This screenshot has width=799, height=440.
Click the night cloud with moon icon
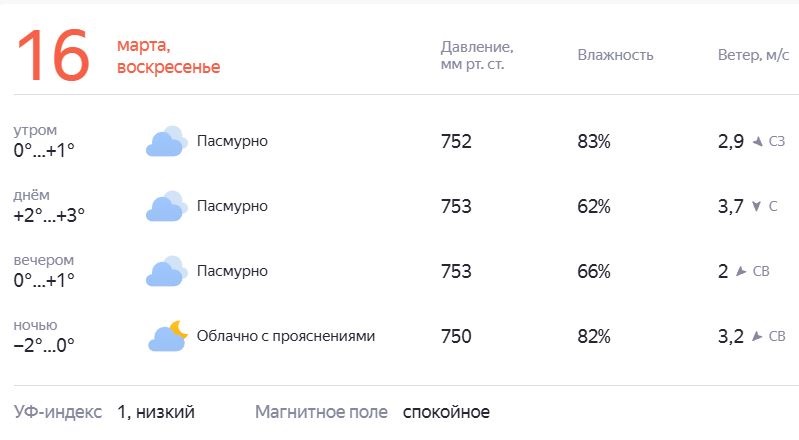pos(168,336)
